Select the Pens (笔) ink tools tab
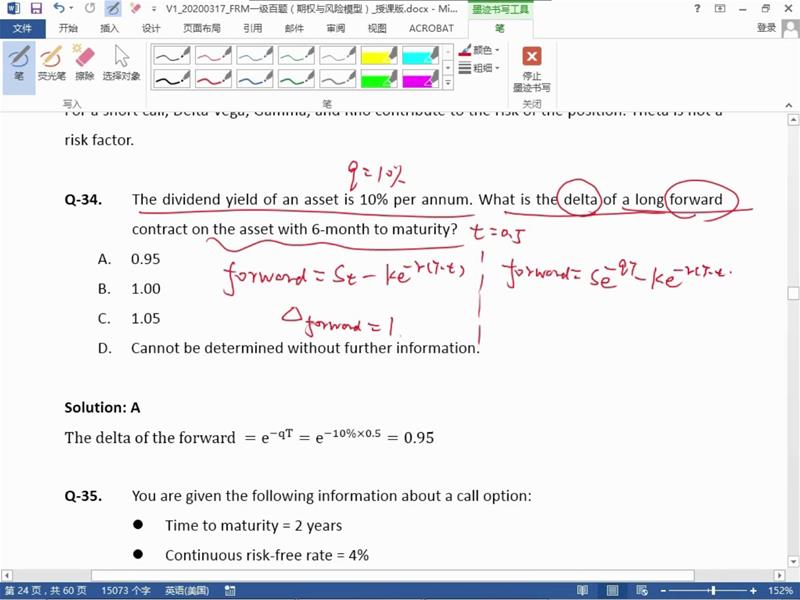 click(x=499, y=29)
